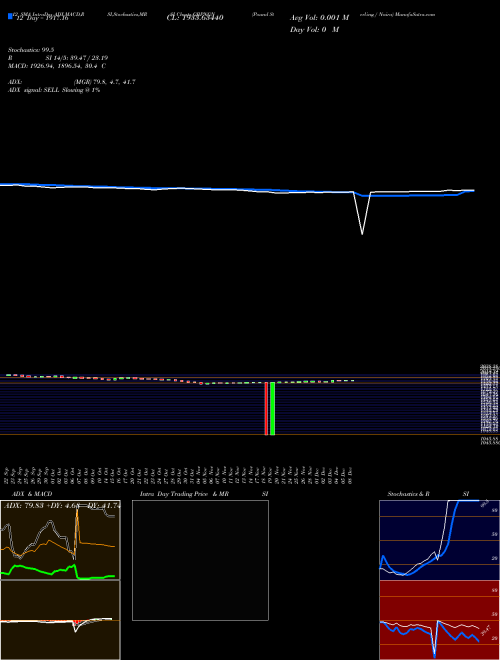The height and width of the screenshot is (660, 500).
Task: Click the empty Intra Day Trading Price panel
Action: [200, 560]
